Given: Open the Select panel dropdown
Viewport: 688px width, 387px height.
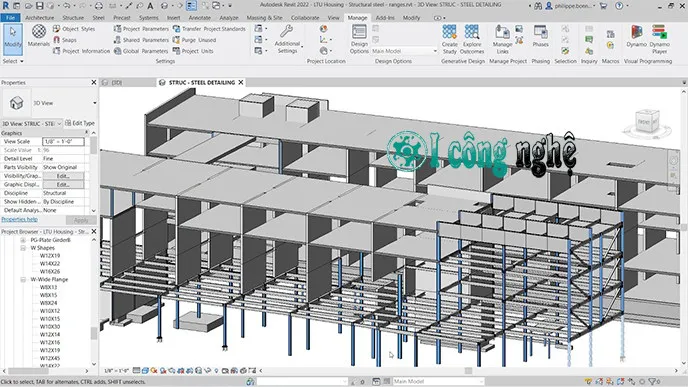Looking at the screenshot, I should [13, 61].
